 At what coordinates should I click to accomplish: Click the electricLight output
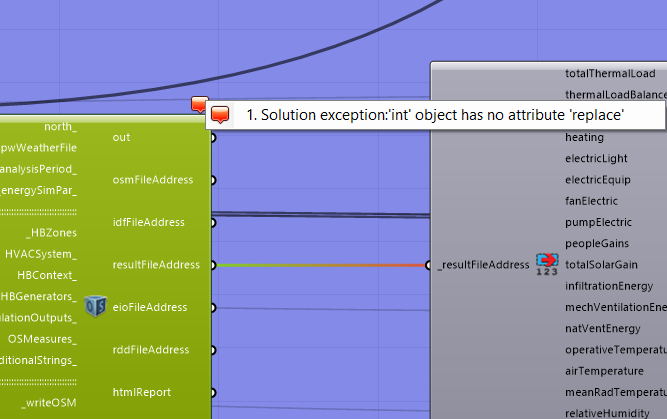pyautogui.click(x=596, y=159)
